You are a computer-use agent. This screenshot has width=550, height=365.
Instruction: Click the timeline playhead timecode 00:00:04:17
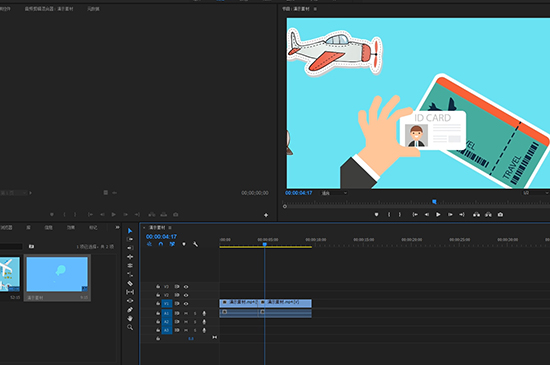[x=161, y=237]
